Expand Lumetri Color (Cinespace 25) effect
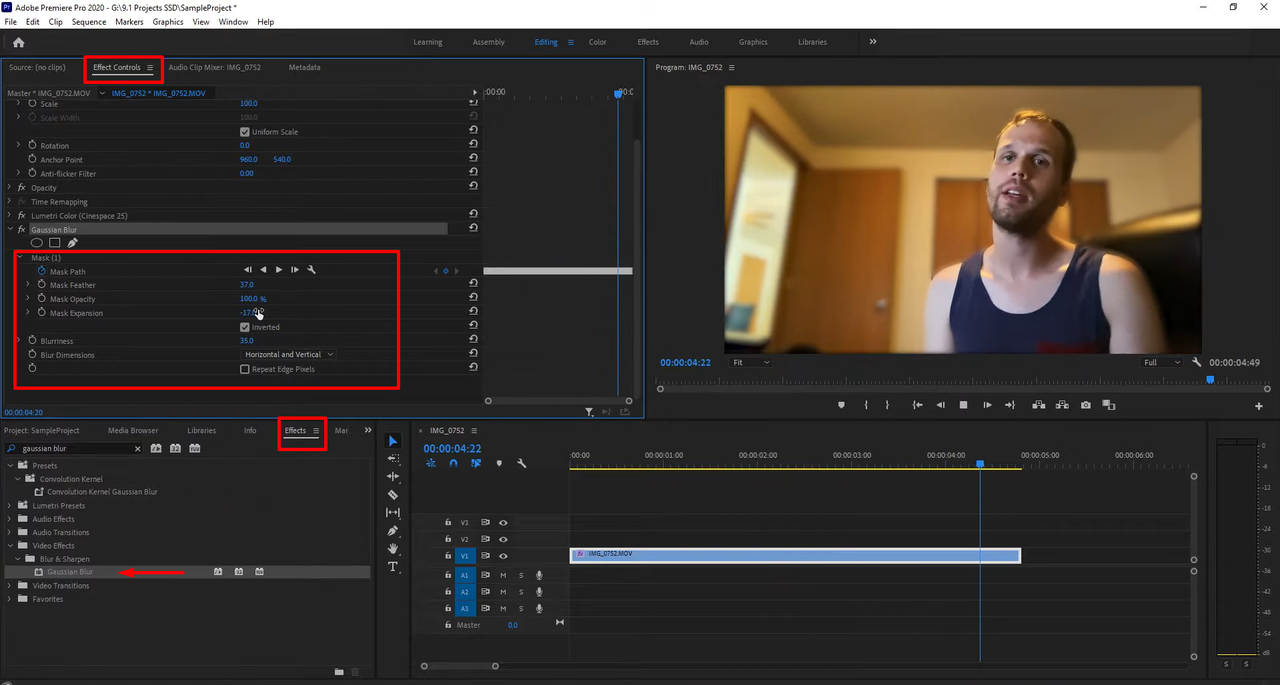1280x685 pixels. (9, 216)
